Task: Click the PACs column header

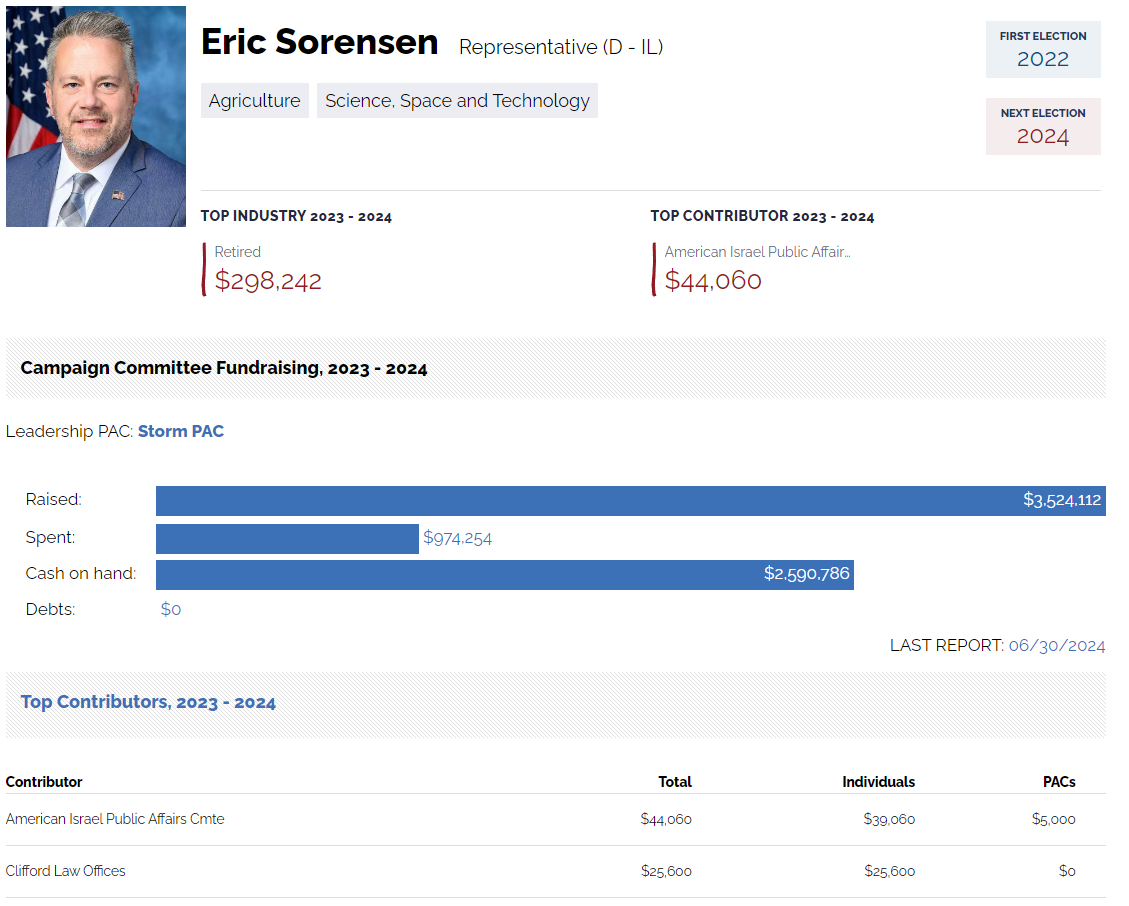Action: click(1059, 782)
